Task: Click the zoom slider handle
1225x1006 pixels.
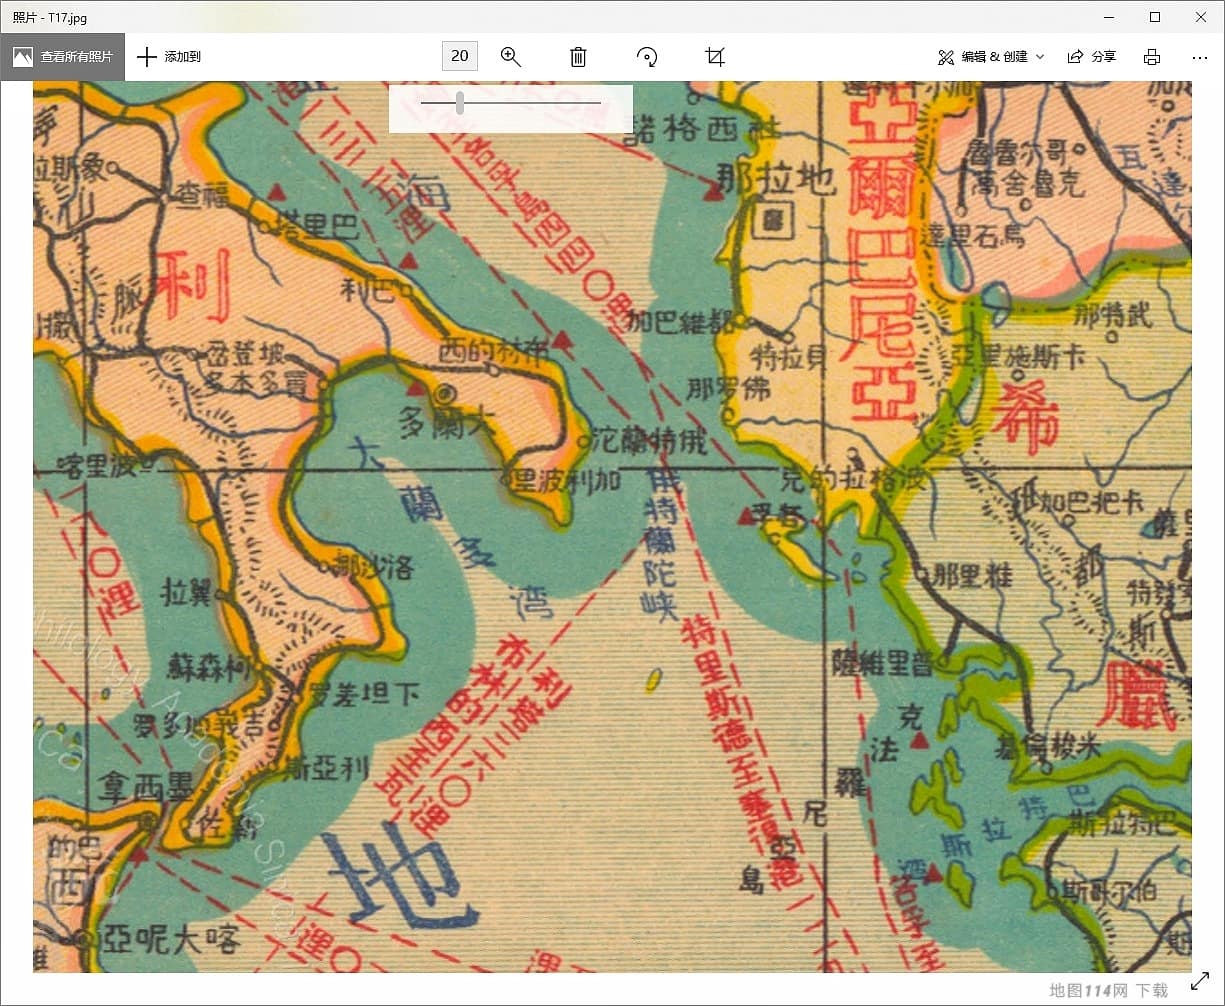Action: [460, 103]
